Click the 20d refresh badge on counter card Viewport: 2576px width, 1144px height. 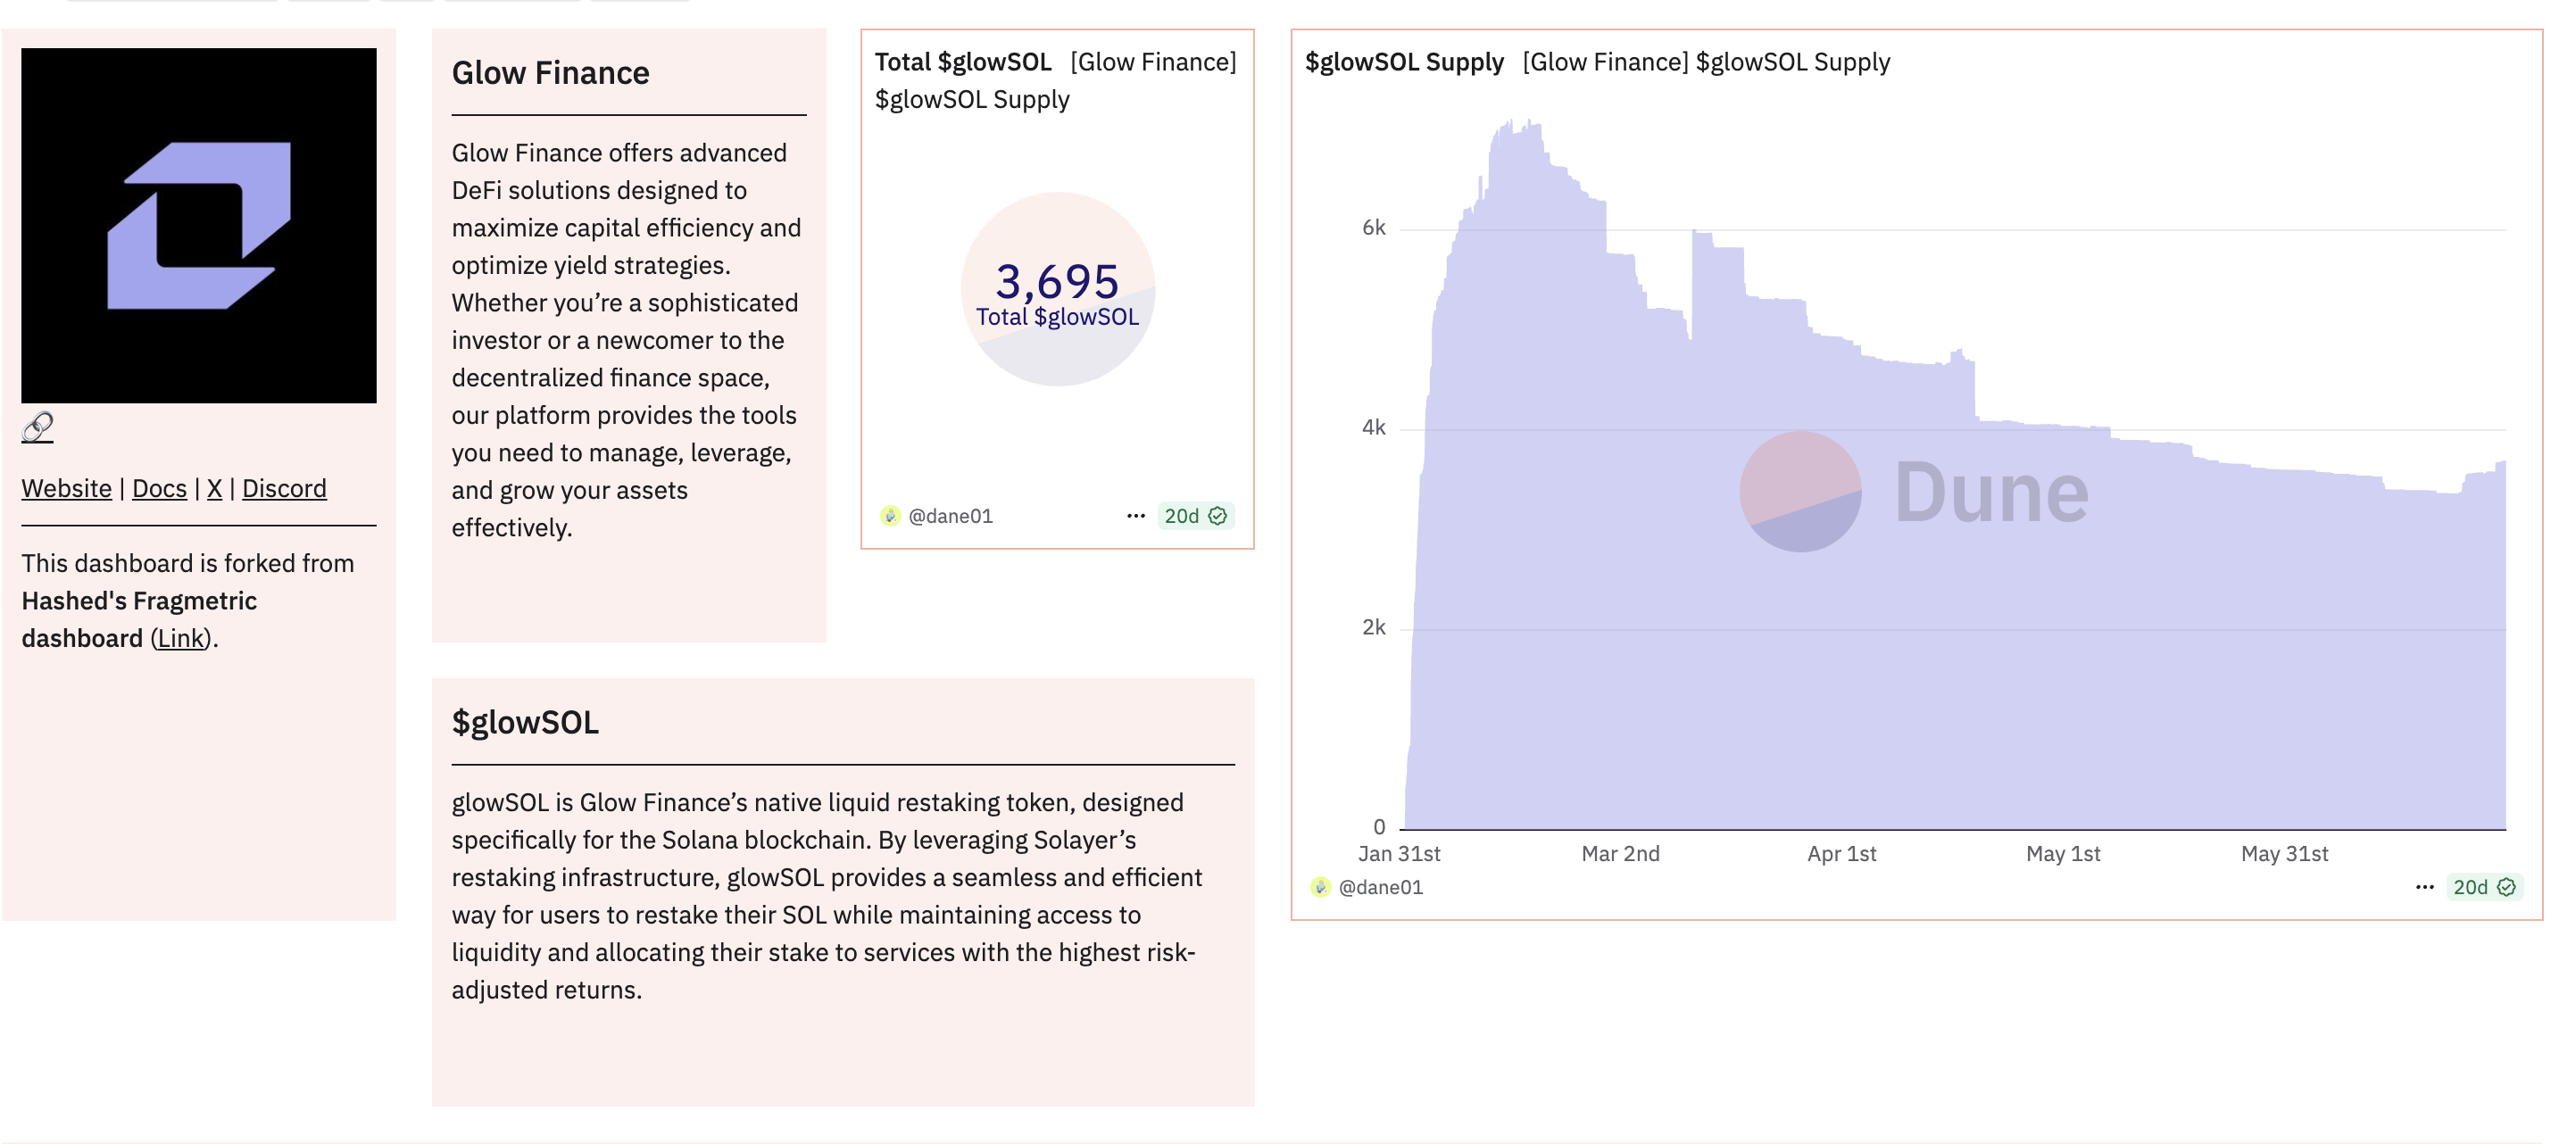[1181, 516]
